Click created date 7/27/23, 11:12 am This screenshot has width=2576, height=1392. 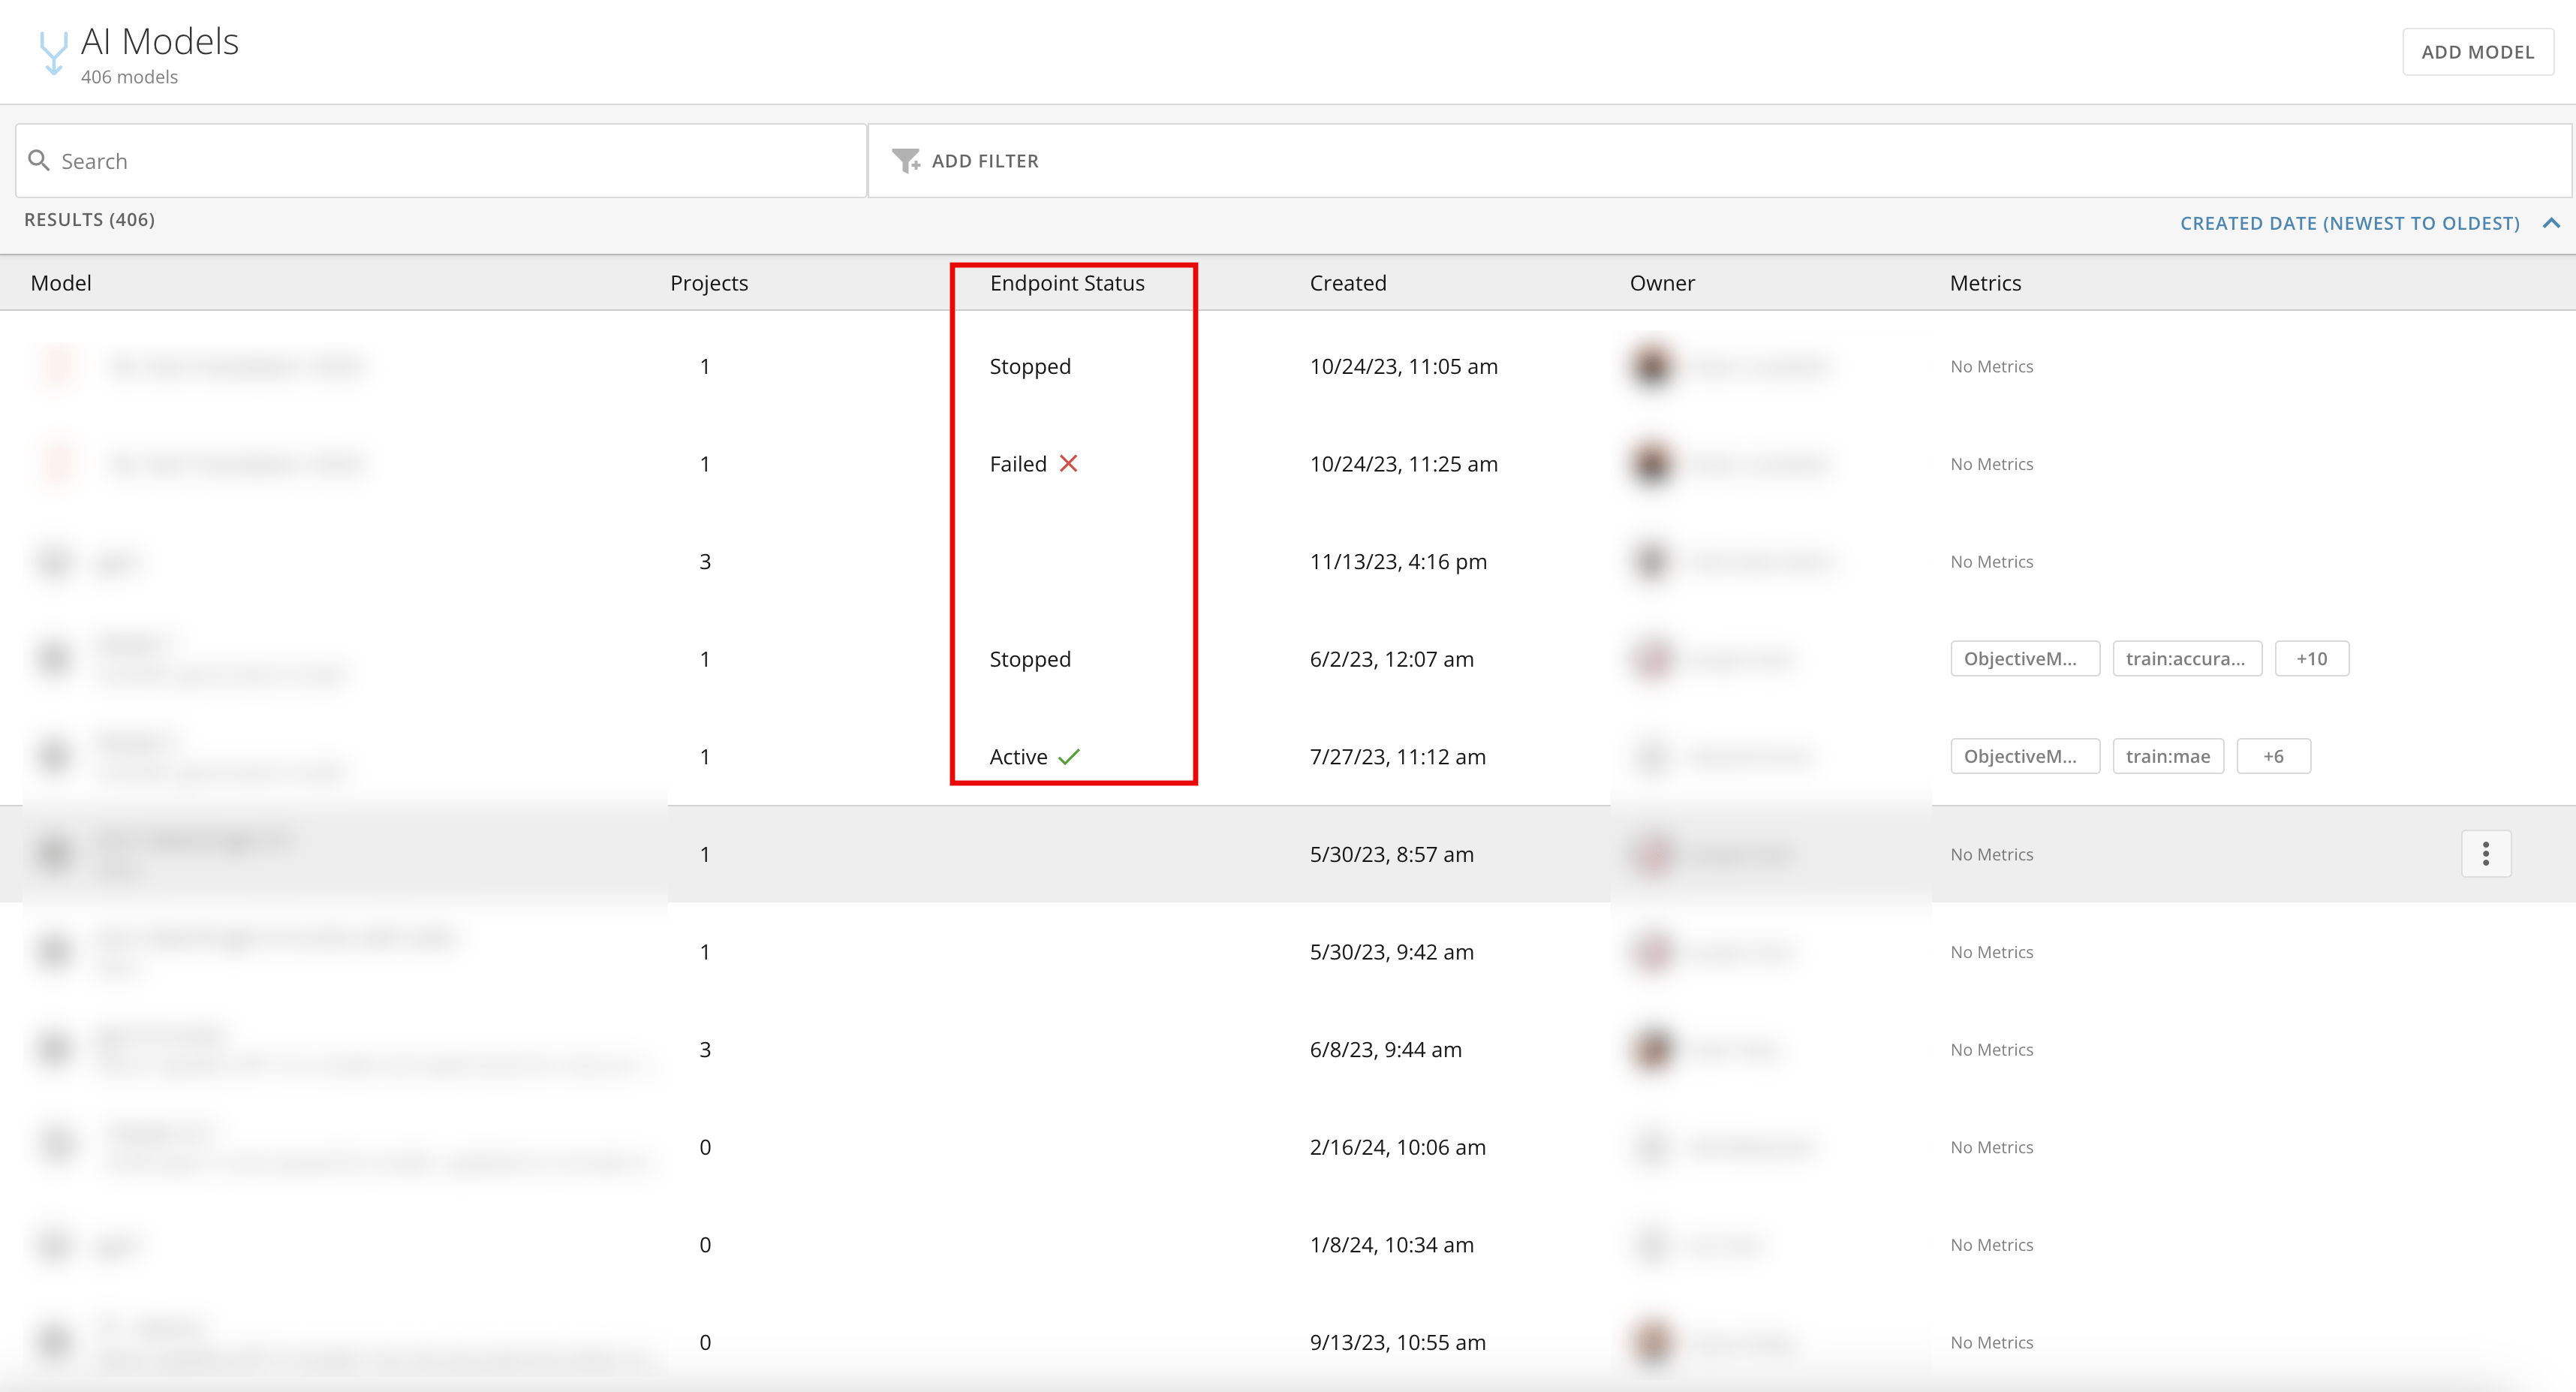click(x=1397, y=757)
